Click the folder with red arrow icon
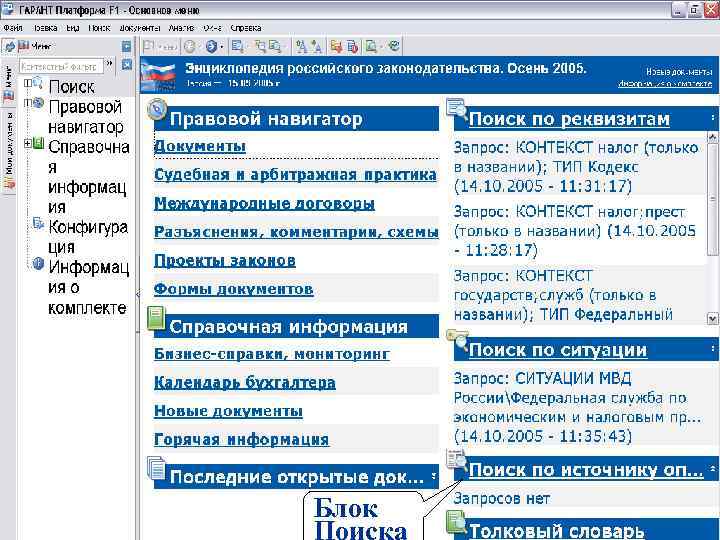Viewport: 720px width, 540px height. tap(337, 46)
